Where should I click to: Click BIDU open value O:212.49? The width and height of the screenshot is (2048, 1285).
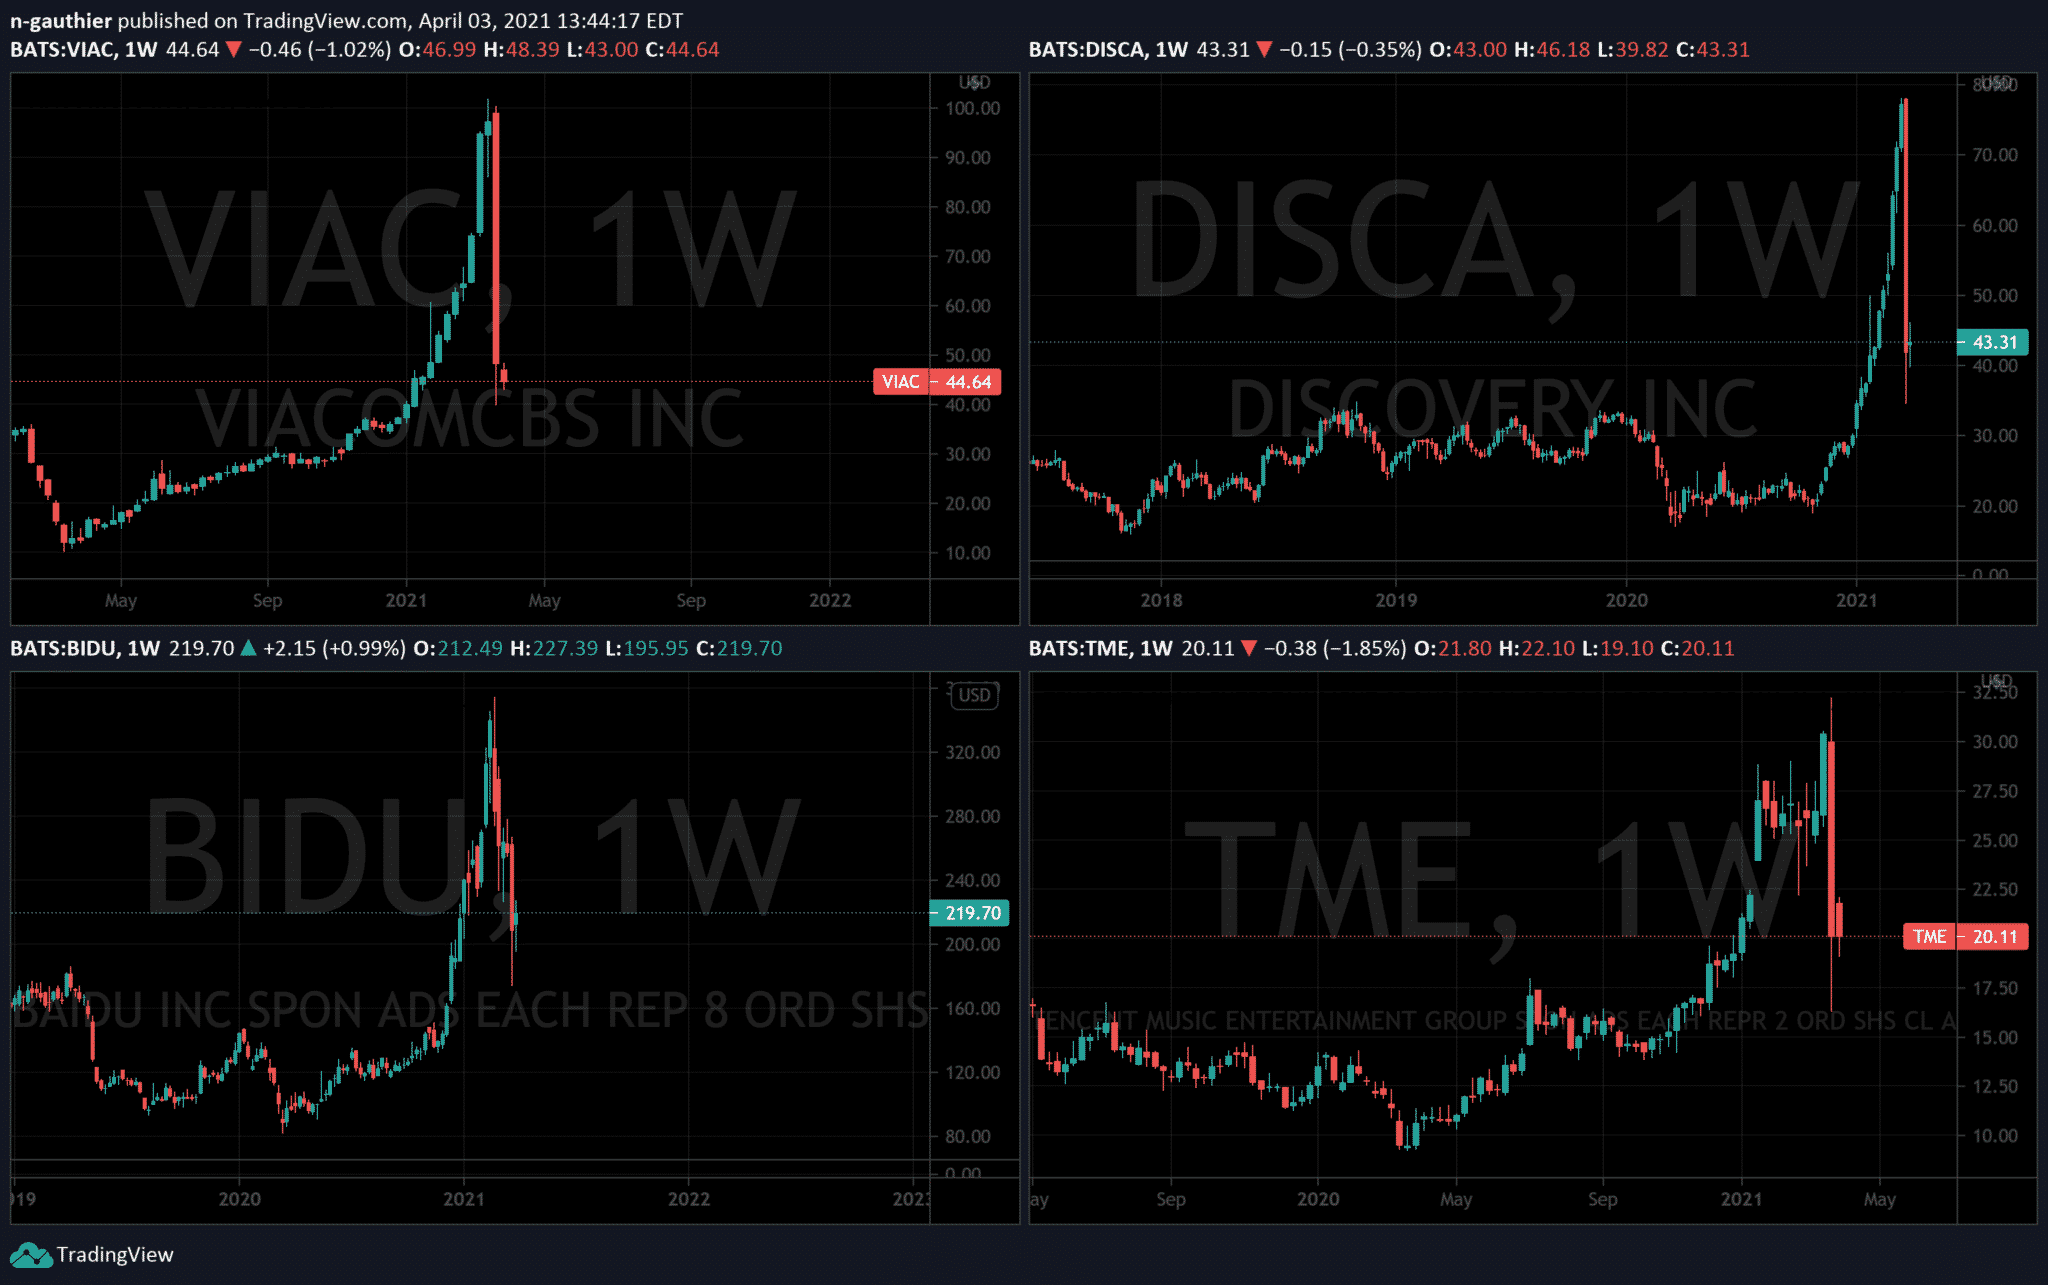458,649
